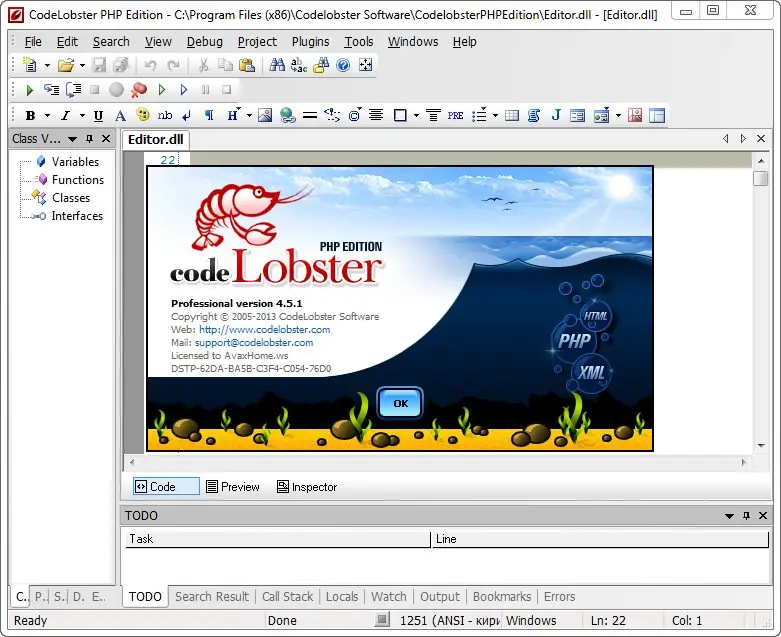Screen dimensions: 781x637
Task: Expand the Open file dropdown arrow
Action: pyautogui.click(x=83, y=65)
